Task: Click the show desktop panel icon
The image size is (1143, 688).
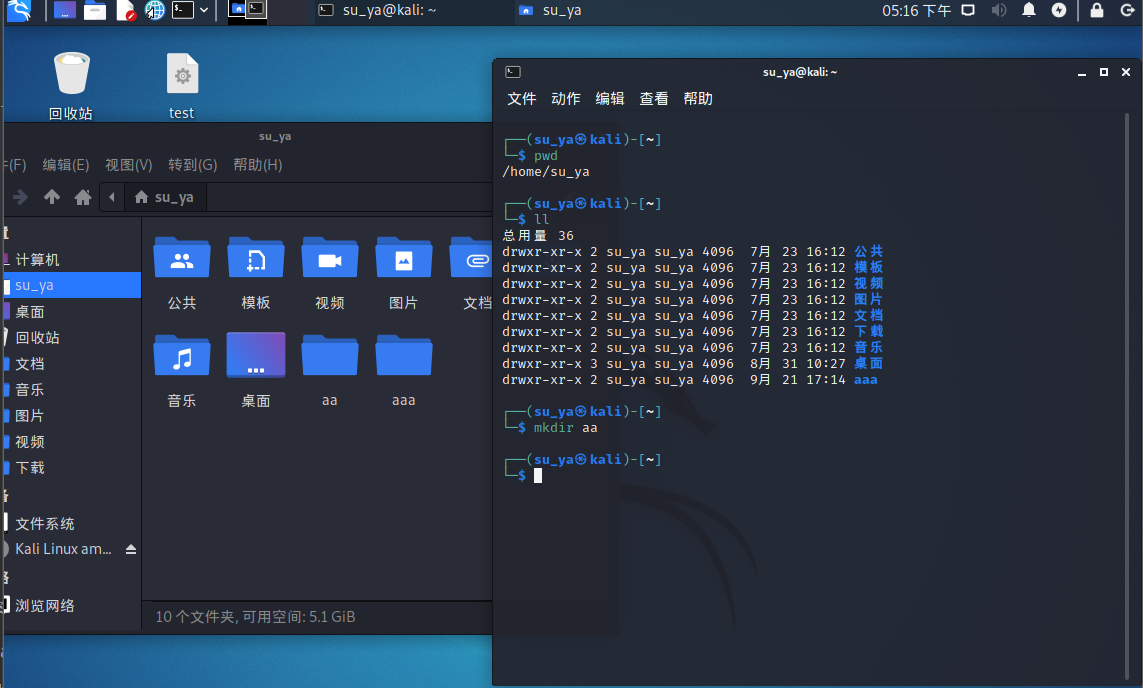Action: coord(64,10)
